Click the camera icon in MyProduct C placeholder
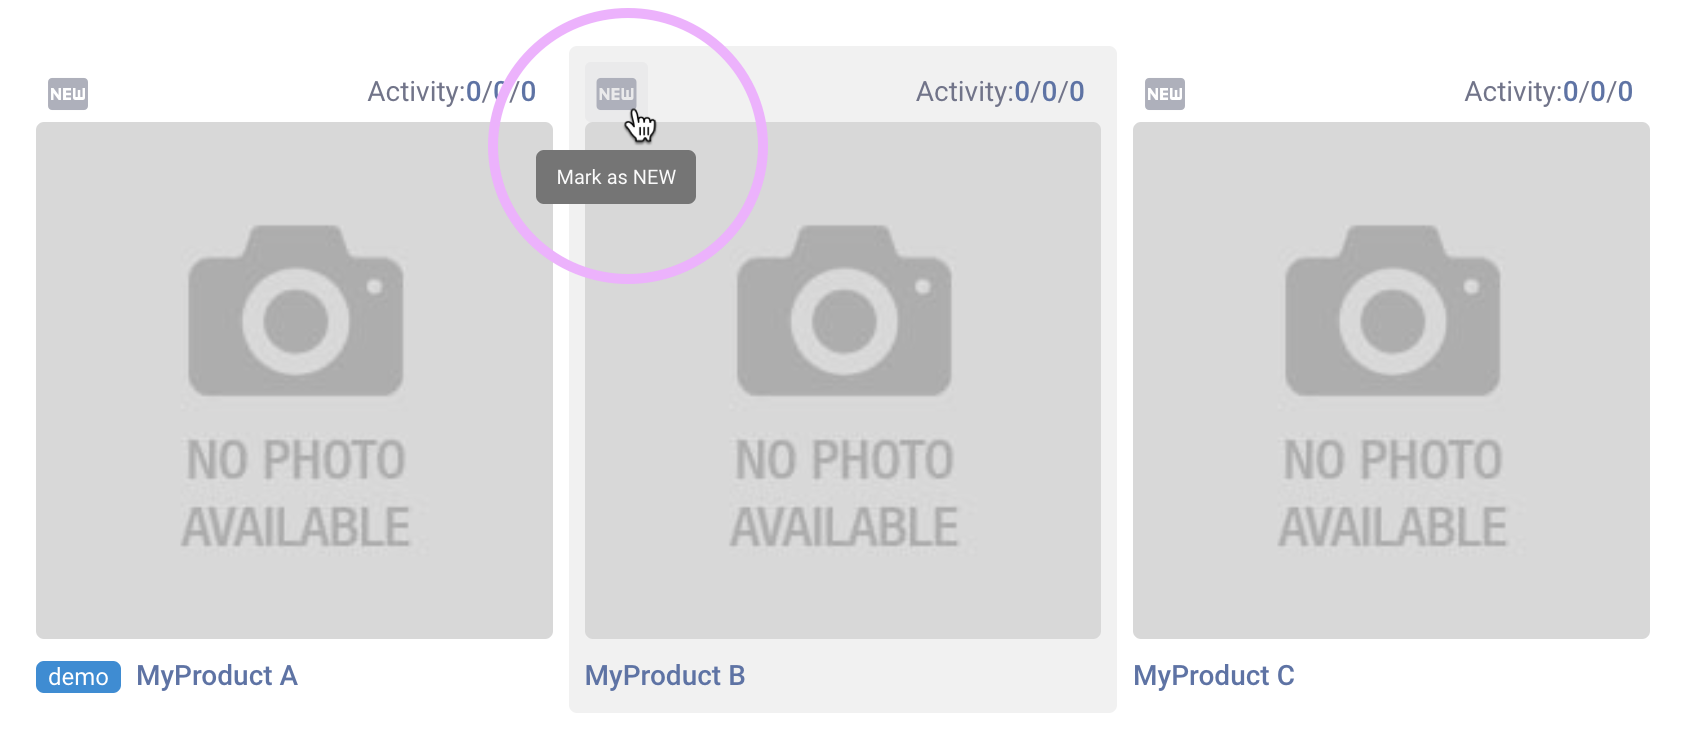 pos(1392,312)
